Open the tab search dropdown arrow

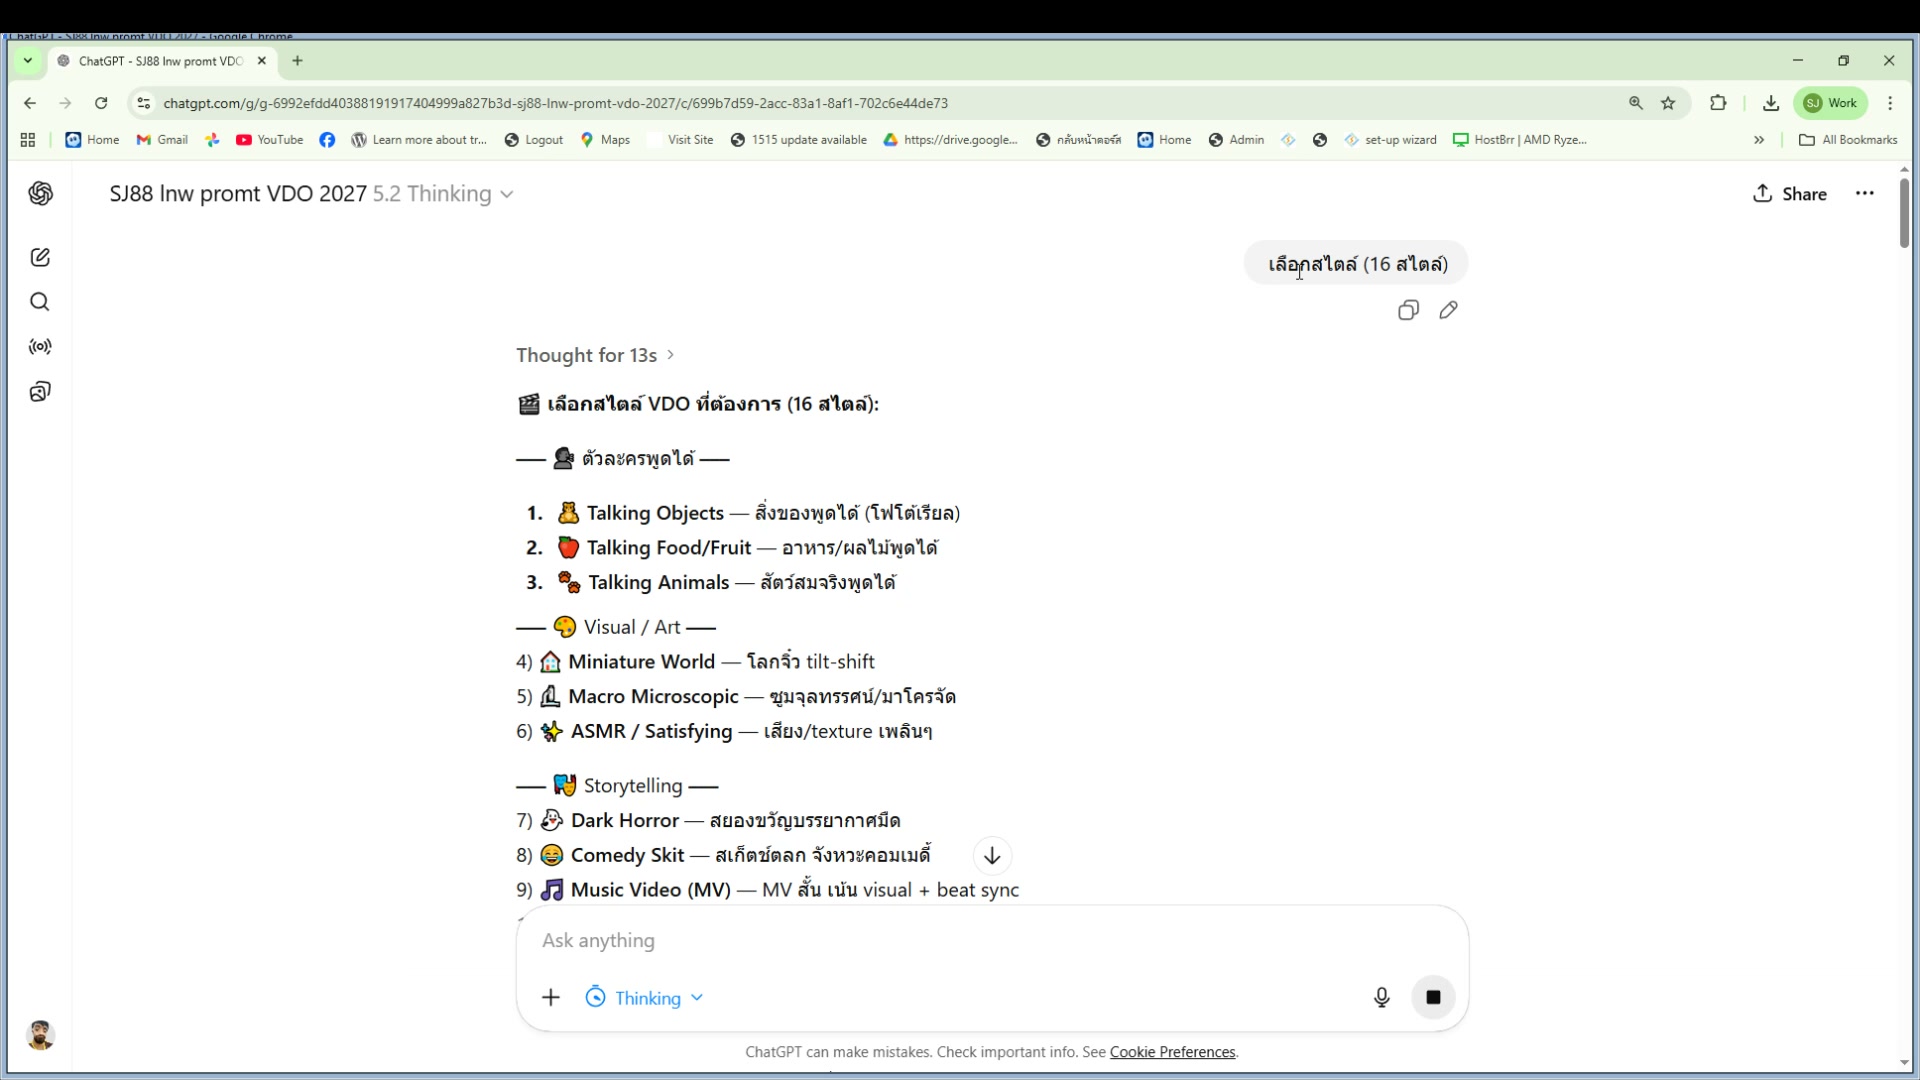click(28, 61)
